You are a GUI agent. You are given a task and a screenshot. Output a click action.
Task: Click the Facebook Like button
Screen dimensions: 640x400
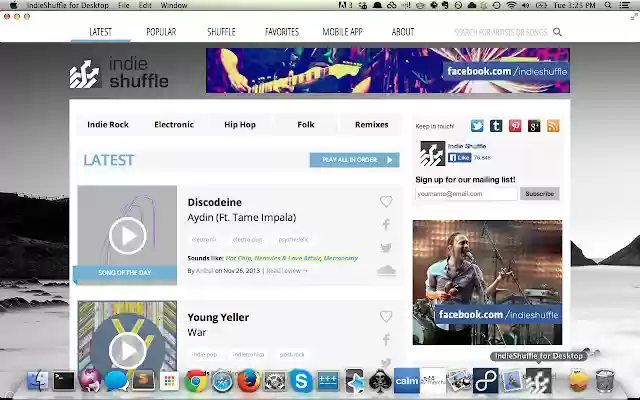pos(459,158)
